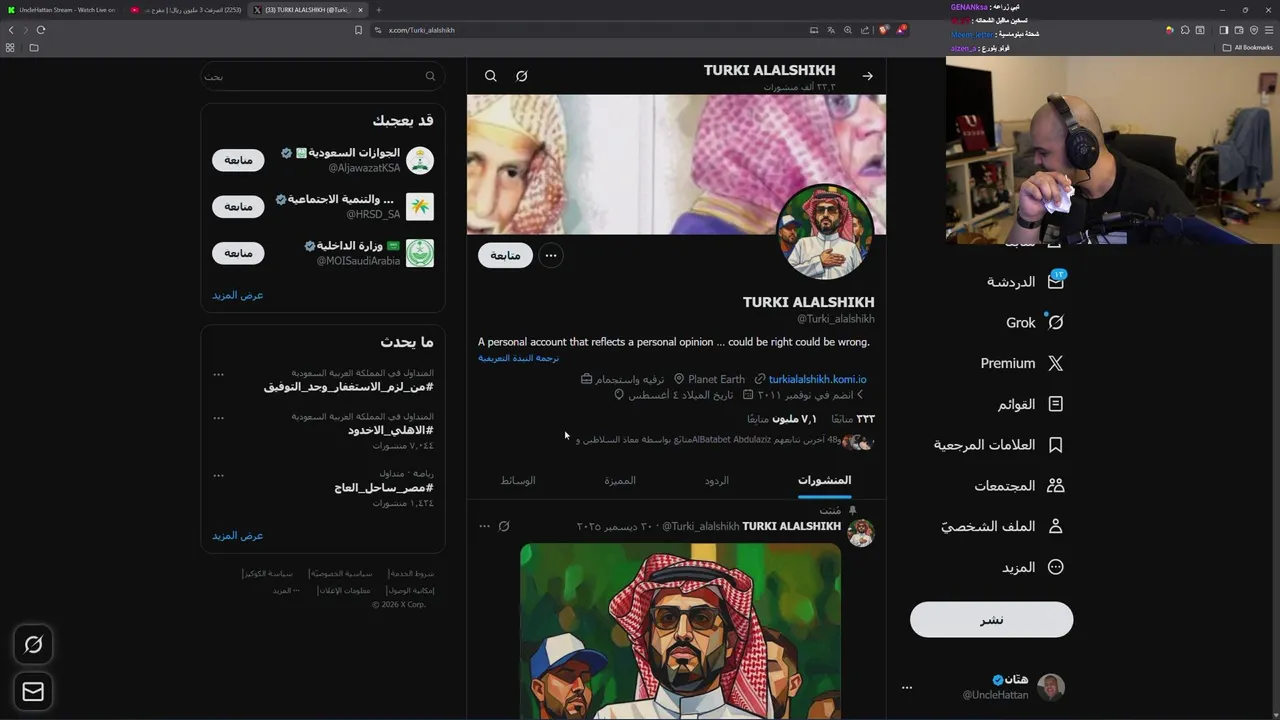Open the following count ٣٢٣
The width and height of the screenshot is (1280, 720).
853,419
